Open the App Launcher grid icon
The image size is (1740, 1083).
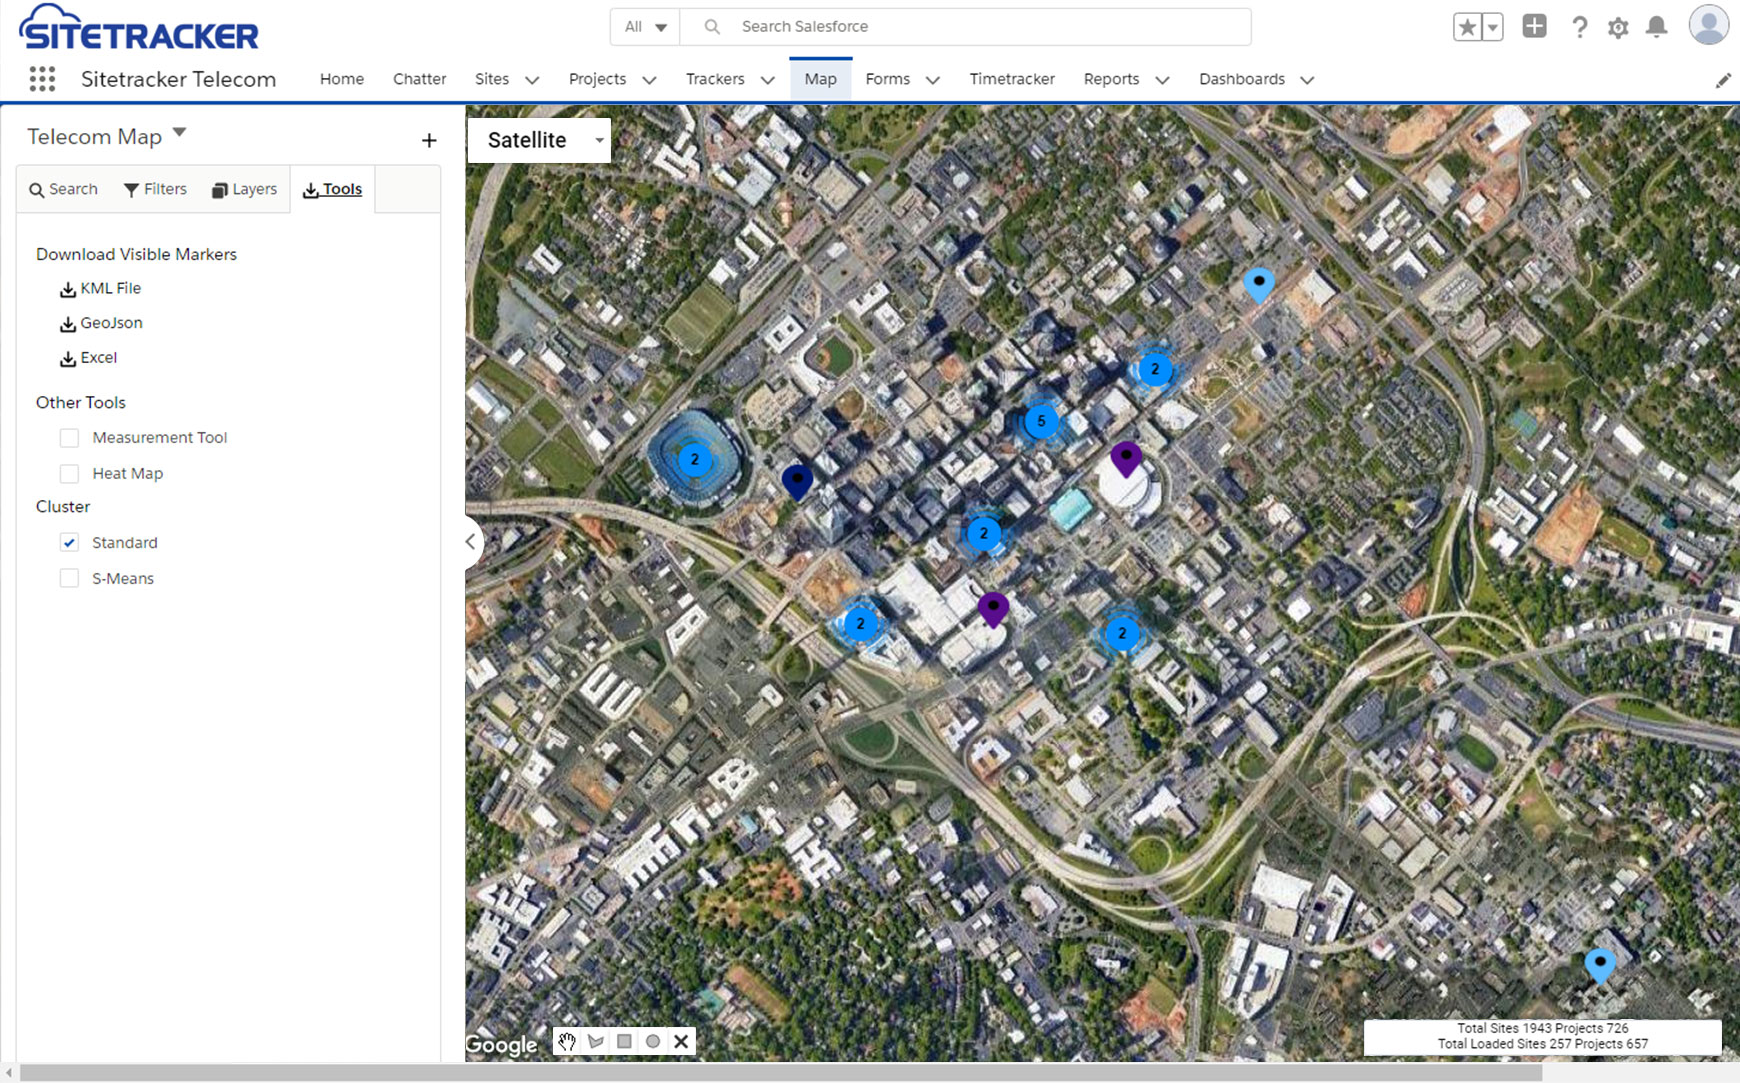(x=42, y=79)
